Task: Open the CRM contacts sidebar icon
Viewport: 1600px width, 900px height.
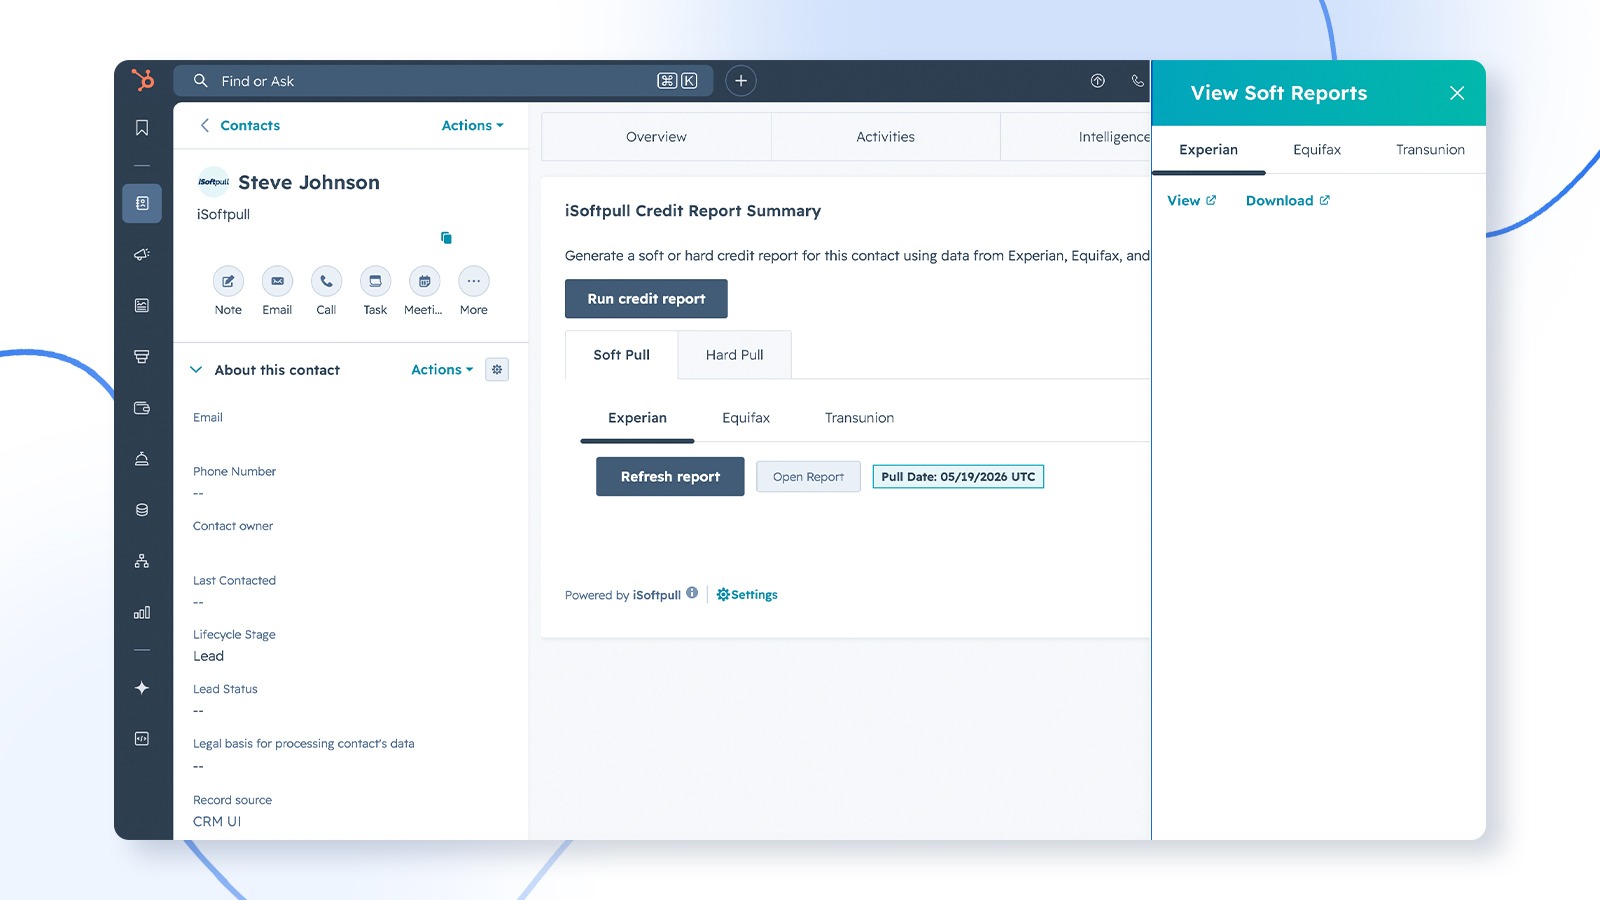Action: [x=142, y=203]
